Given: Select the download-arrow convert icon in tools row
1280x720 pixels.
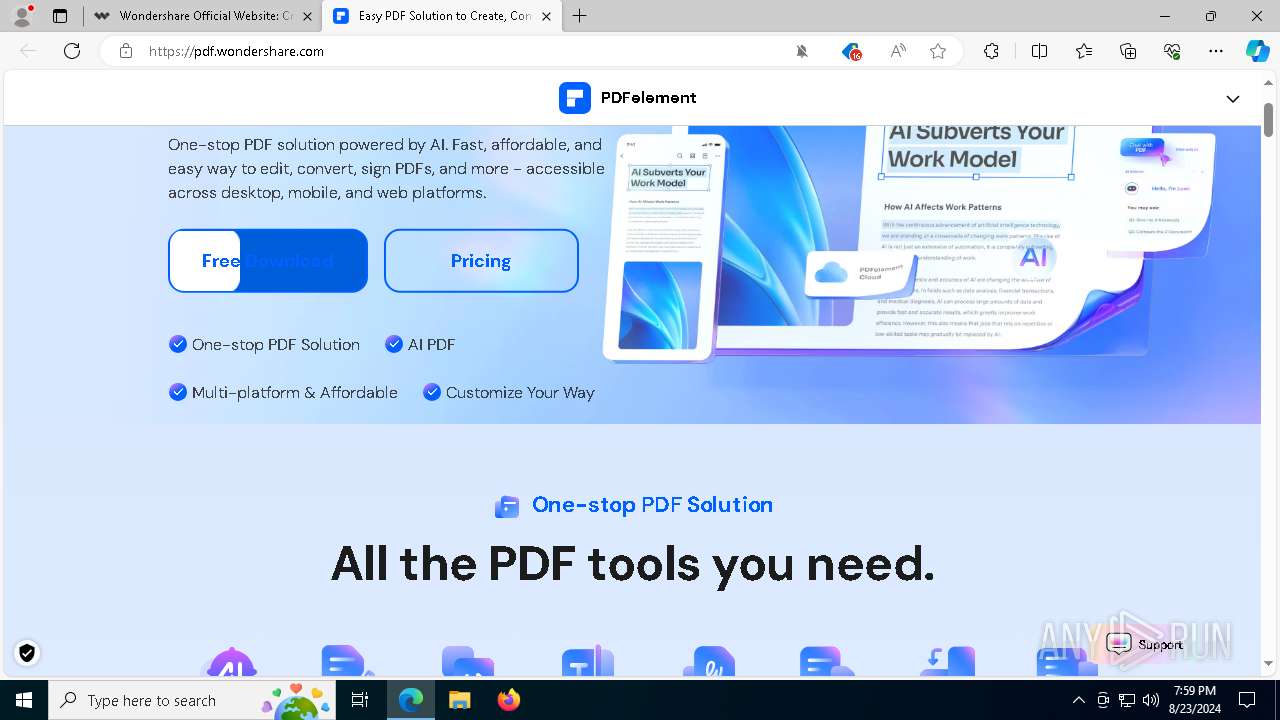Looking at the screenshot, I should point(947,662).
